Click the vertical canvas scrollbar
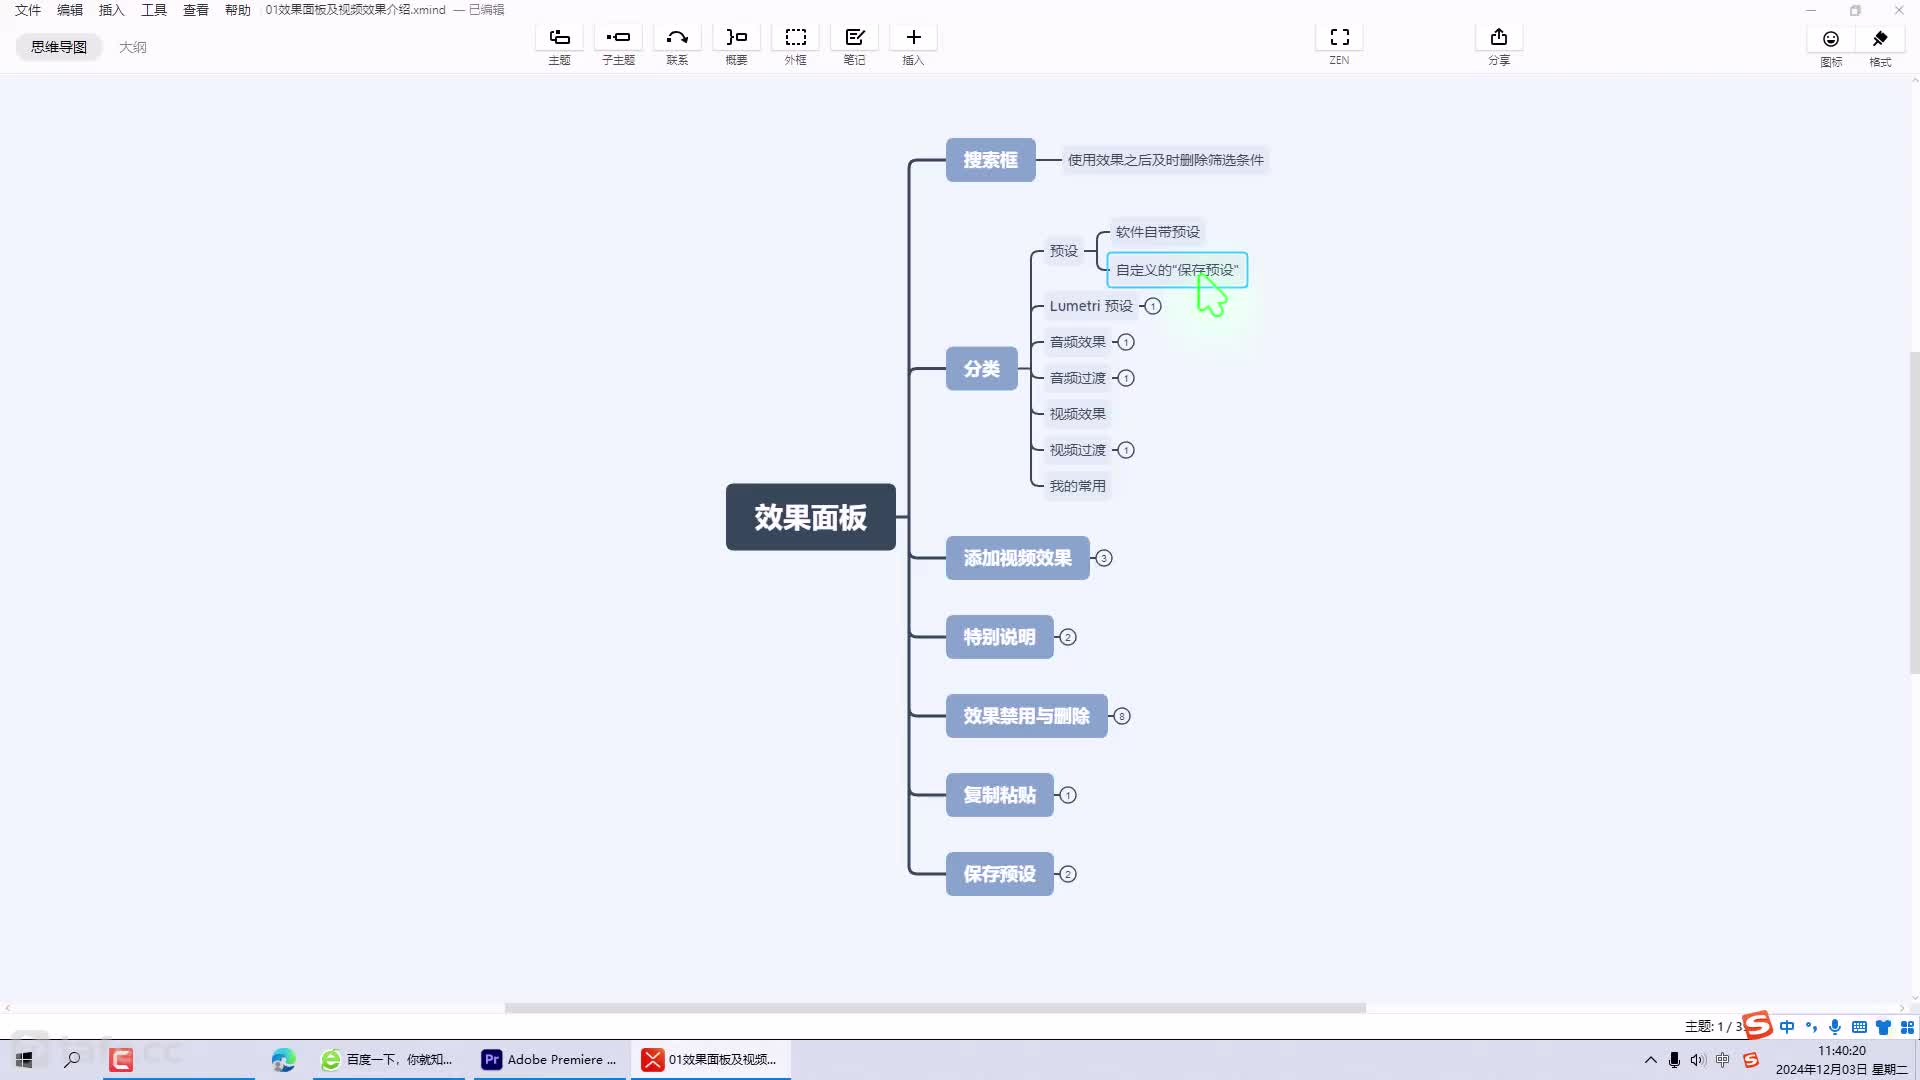1920x1080 pixels. [1915, 513]
